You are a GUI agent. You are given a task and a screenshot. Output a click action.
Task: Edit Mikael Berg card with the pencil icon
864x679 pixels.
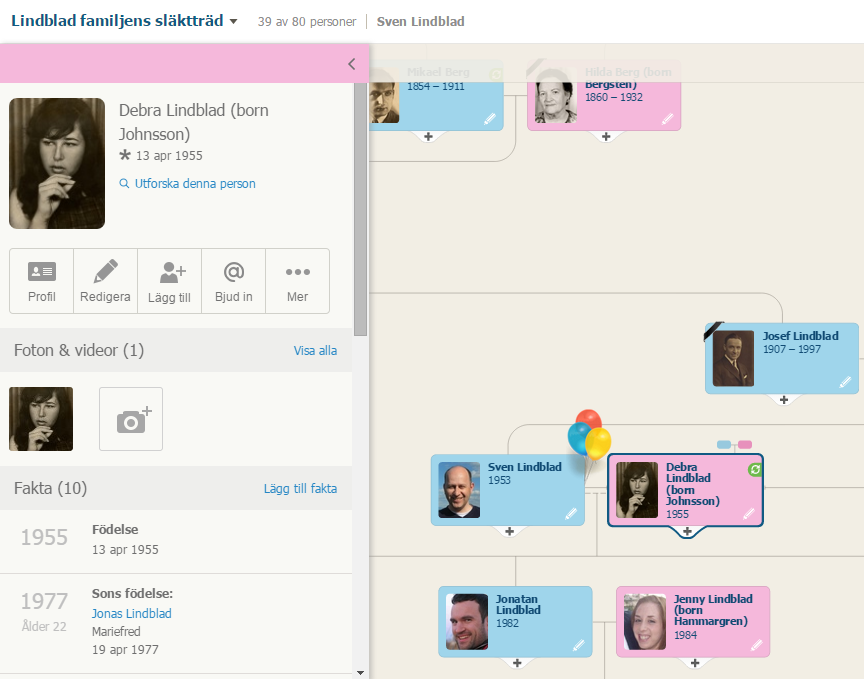(x=490, y=118)
